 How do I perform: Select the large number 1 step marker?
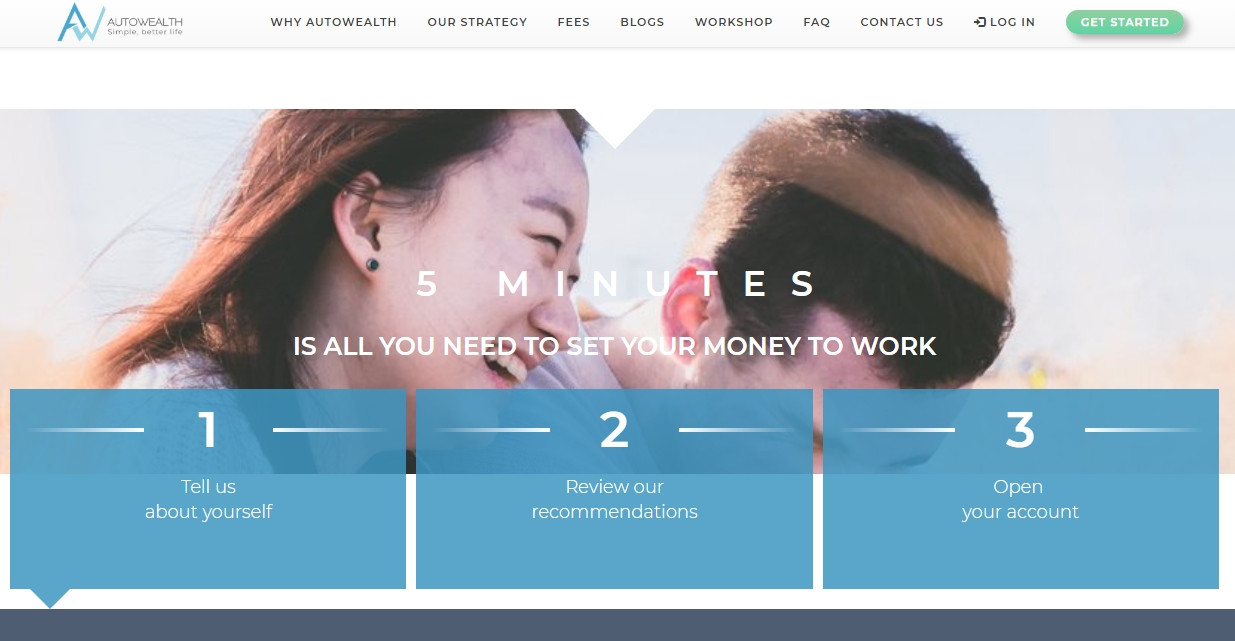[208, 430]
